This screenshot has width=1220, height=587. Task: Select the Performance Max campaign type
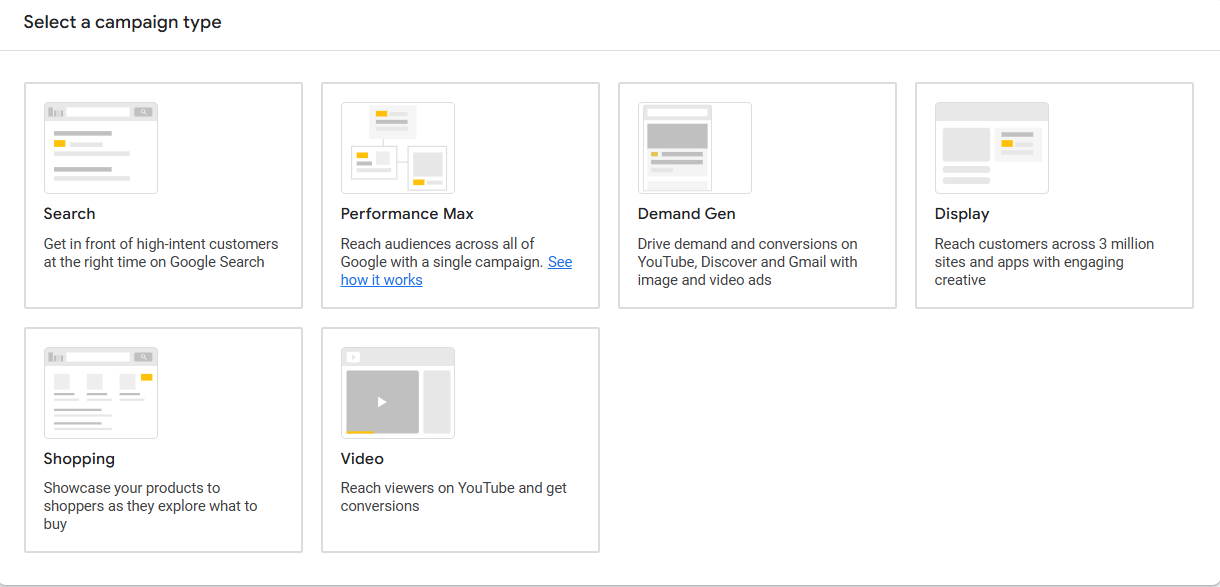(460, 195)
